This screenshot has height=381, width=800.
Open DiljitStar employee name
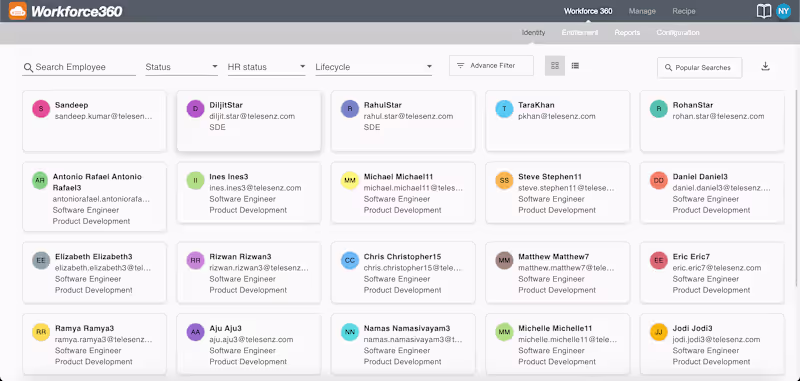(x=226, y=105)
